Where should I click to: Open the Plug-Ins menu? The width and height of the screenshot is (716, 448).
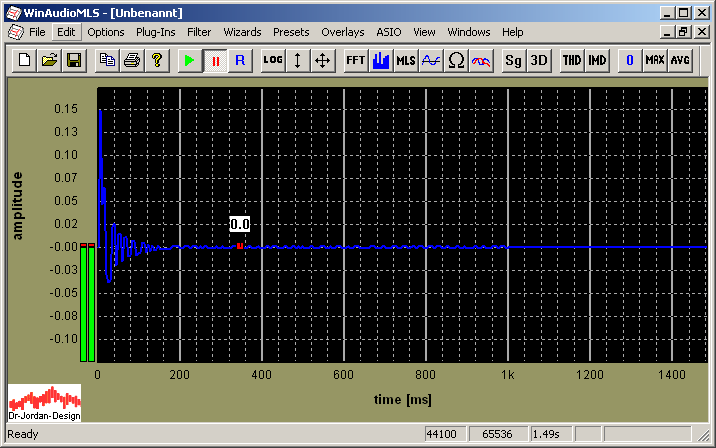pos(155,32)
